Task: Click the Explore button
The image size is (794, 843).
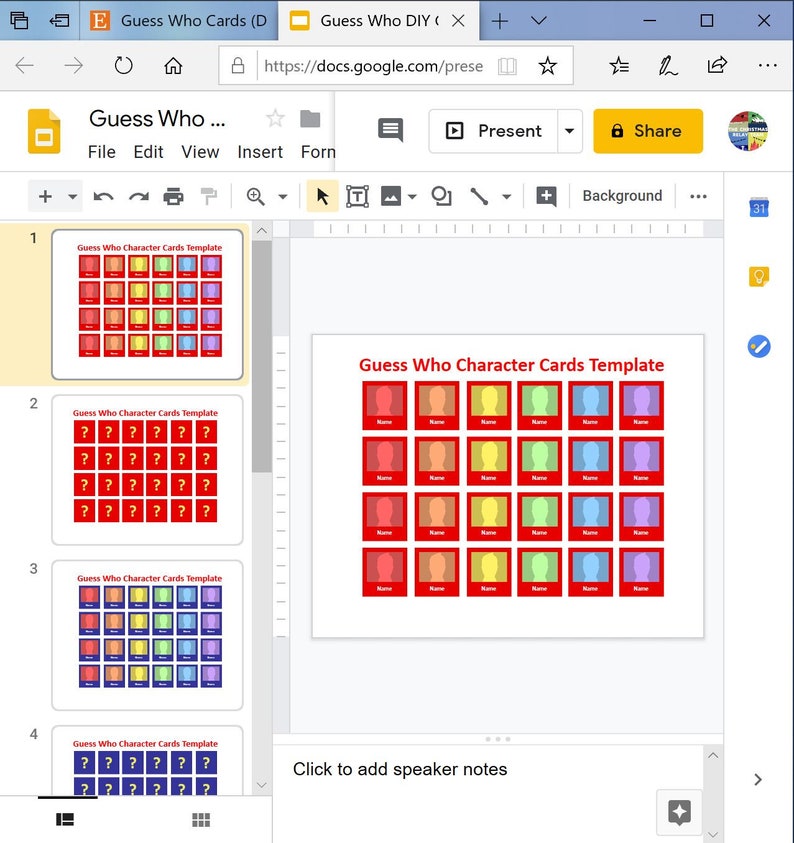Action: (679, 812)
